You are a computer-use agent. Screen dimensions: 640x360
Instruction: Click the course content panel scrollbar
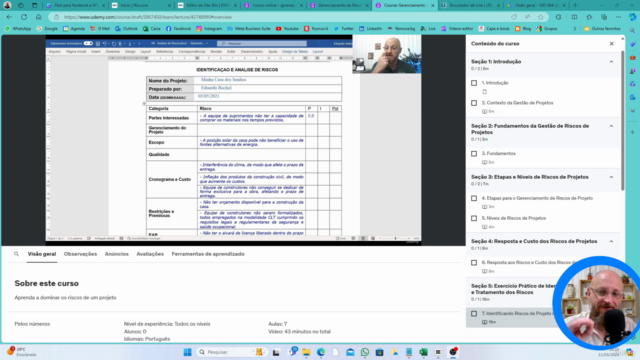[622, 120]
